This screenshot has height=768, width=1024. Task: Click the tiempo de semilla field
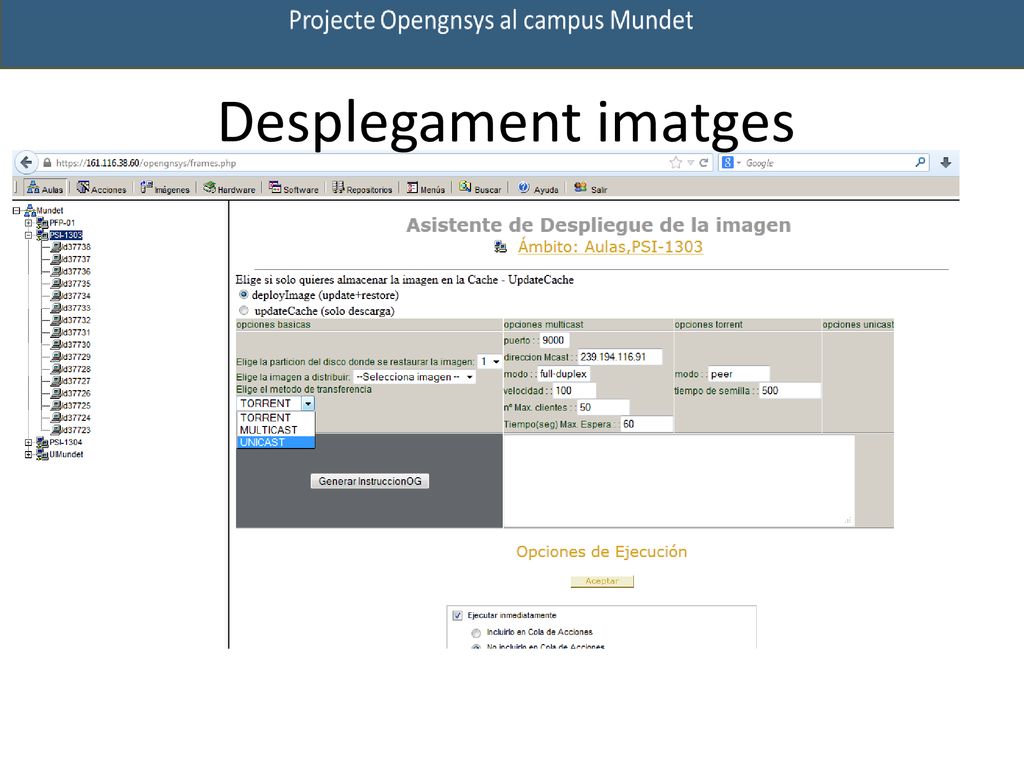790,391
